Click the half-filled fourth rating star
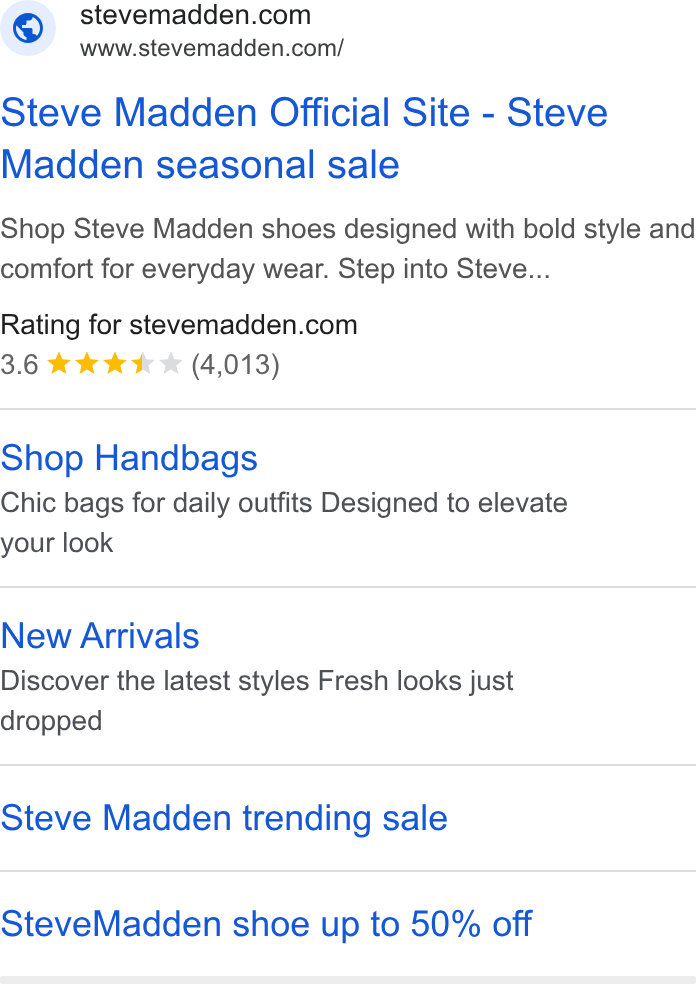 point(143,363)
